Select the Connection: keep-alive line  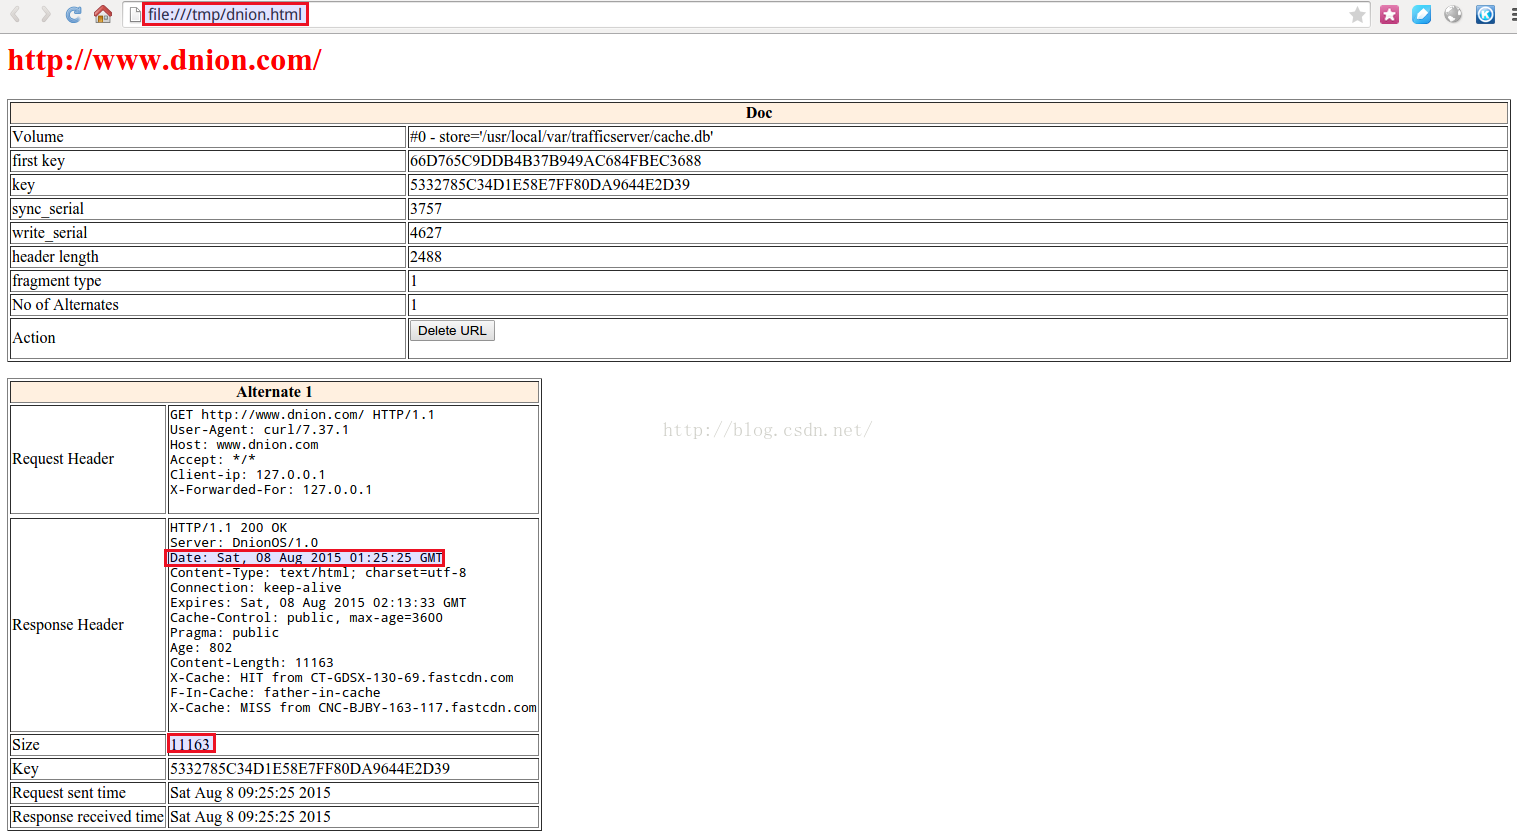(x=256, y=588)
